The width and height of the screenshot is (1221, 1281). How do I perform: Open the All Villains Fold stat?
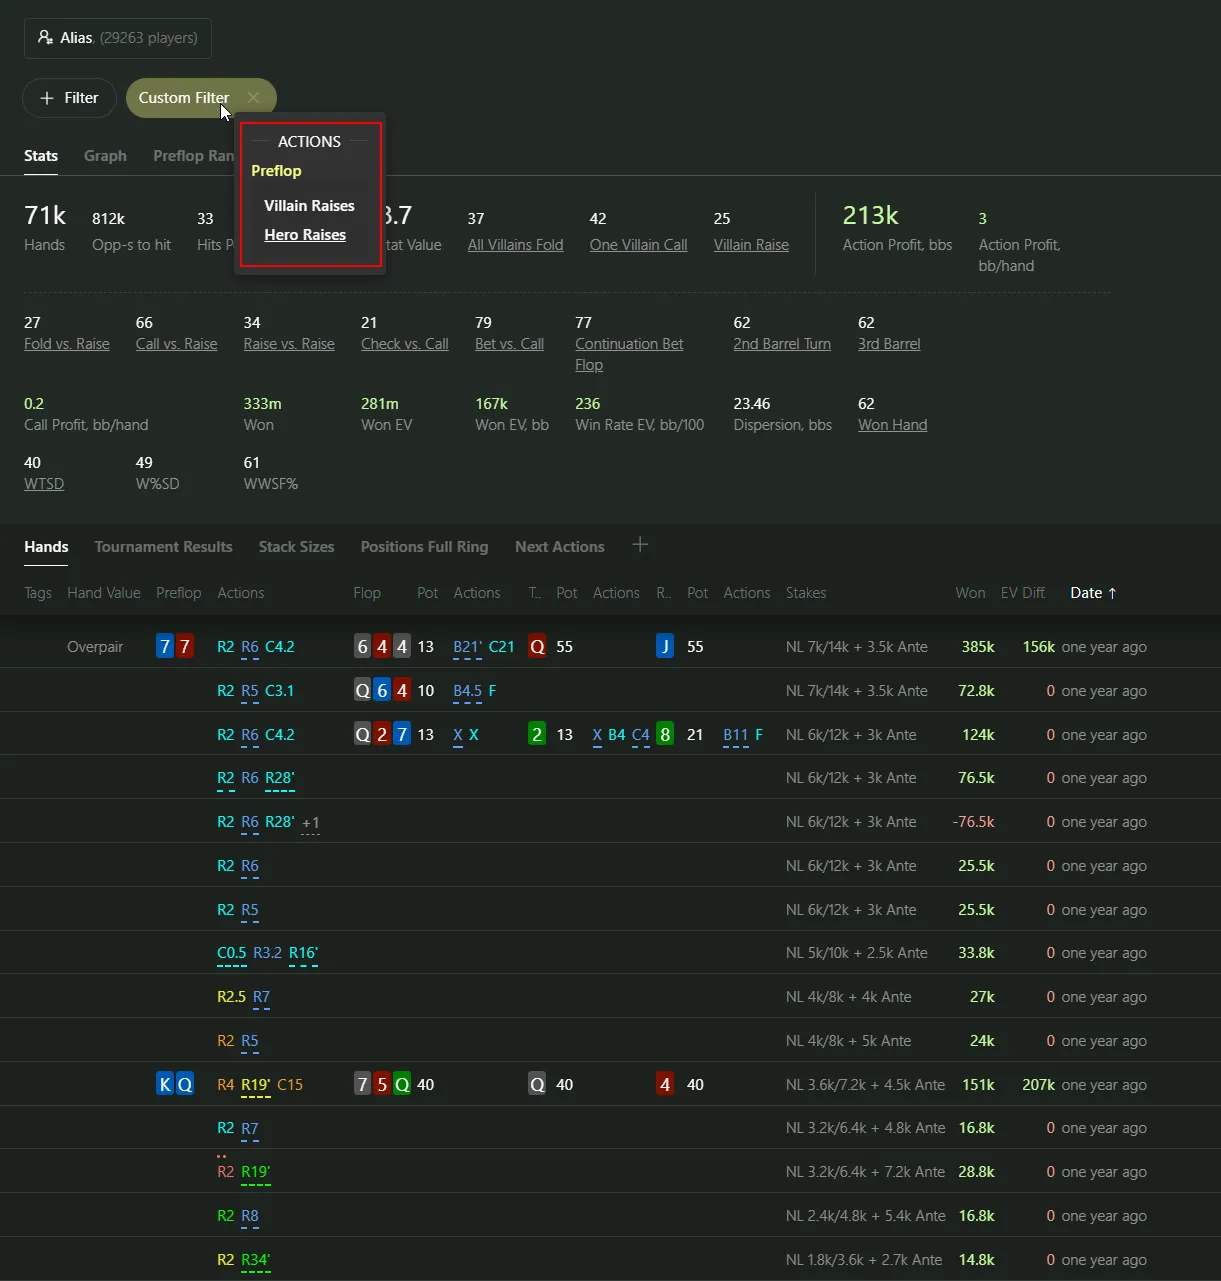515,245
